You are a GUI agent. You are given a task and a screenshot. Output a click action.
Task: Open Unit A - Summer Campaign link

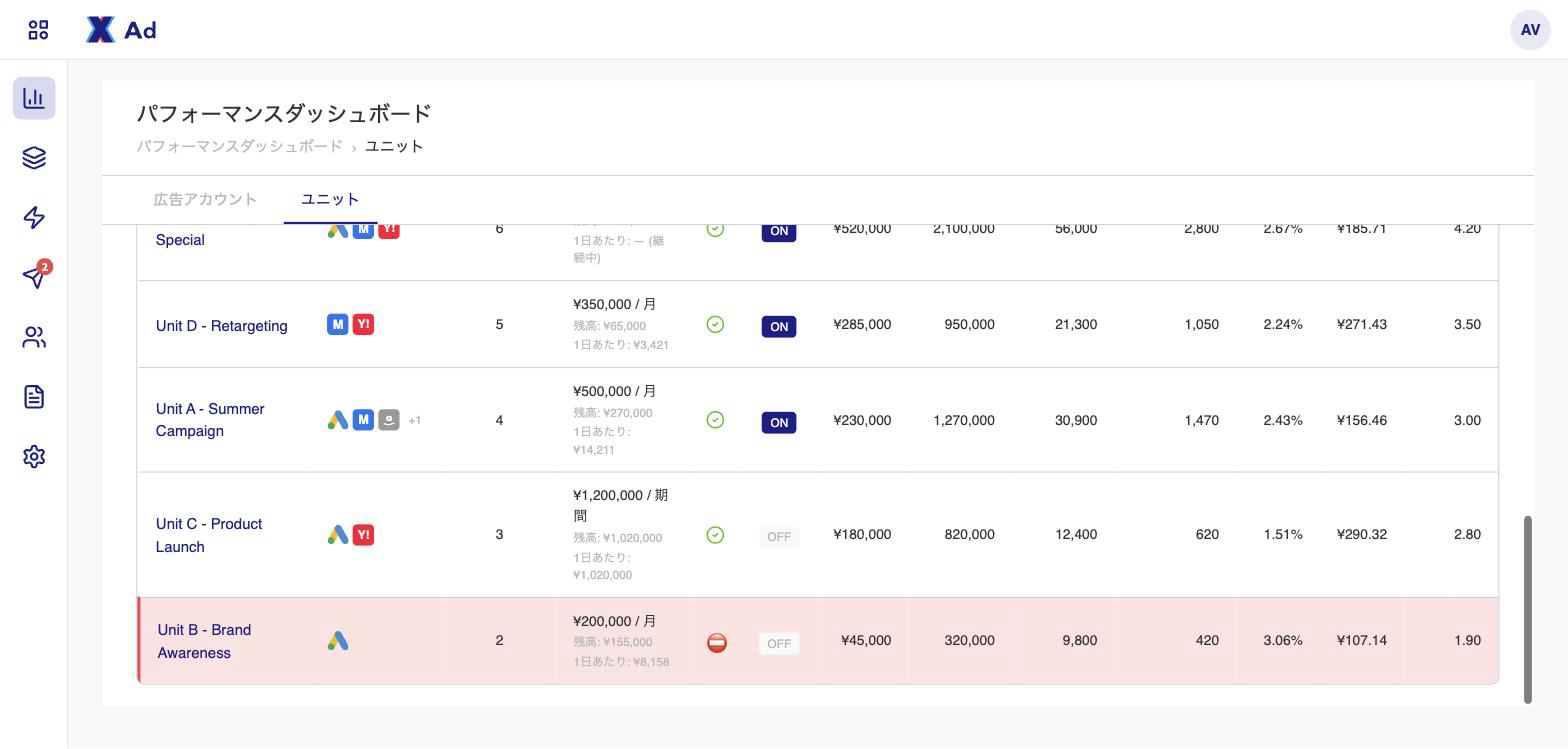tap(210, 420)
